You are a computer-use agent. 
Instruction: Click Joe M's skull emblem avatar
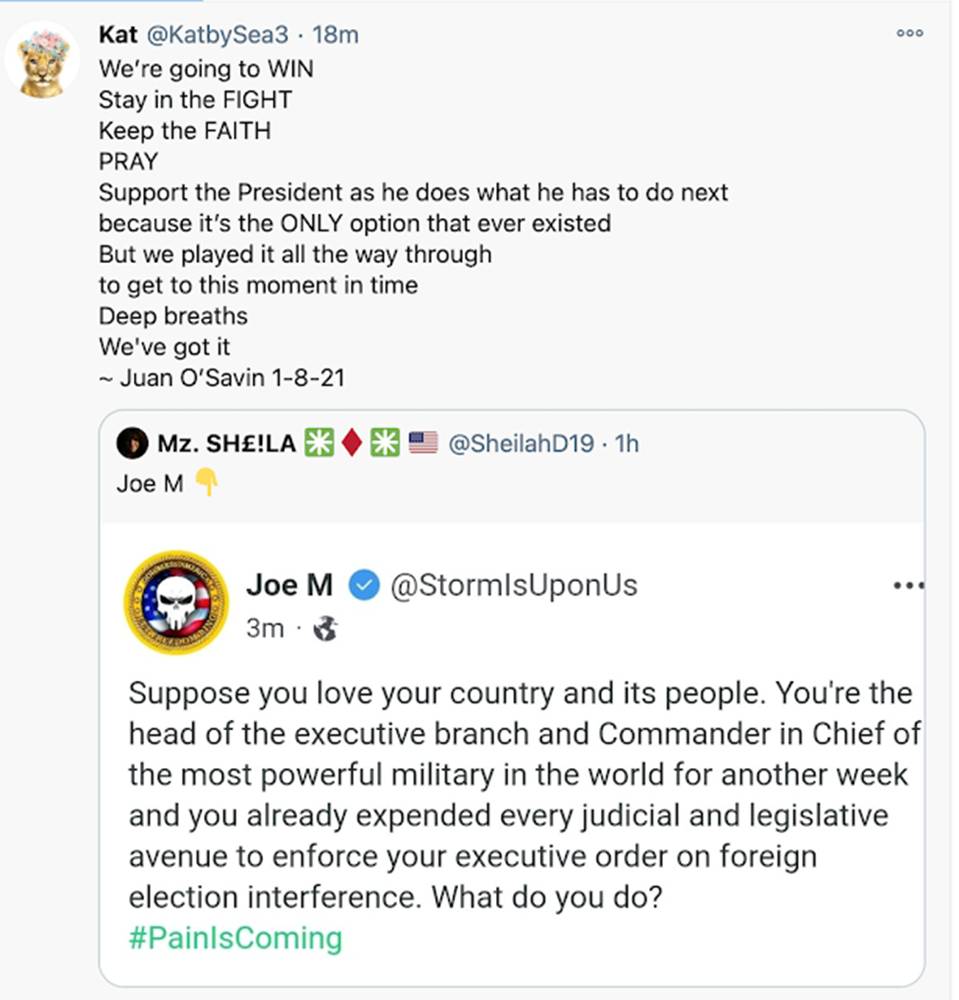pos(175,602)
